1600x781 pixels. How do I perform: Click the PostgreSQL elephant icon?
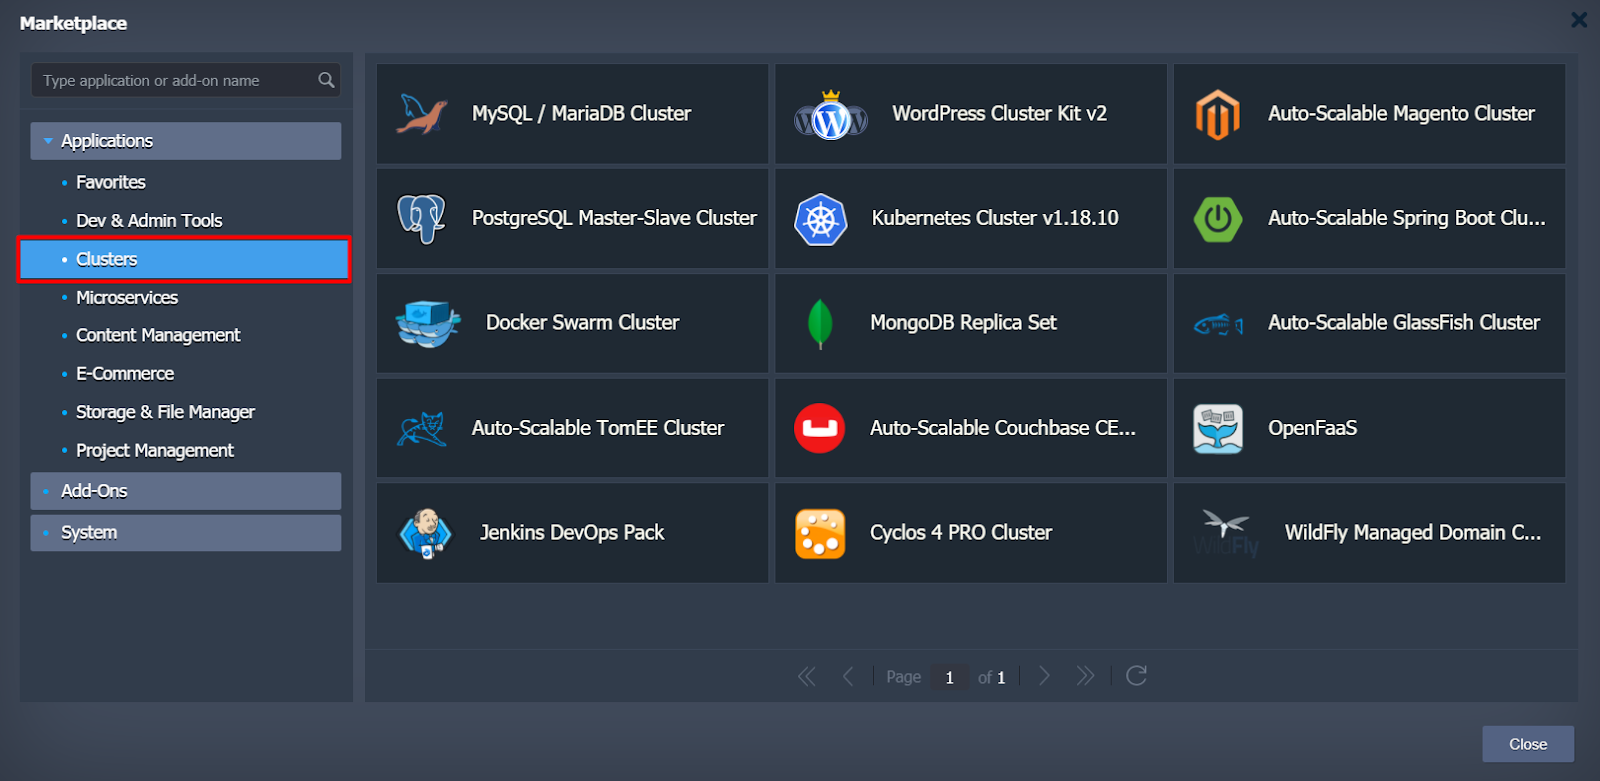pos(422,219)
